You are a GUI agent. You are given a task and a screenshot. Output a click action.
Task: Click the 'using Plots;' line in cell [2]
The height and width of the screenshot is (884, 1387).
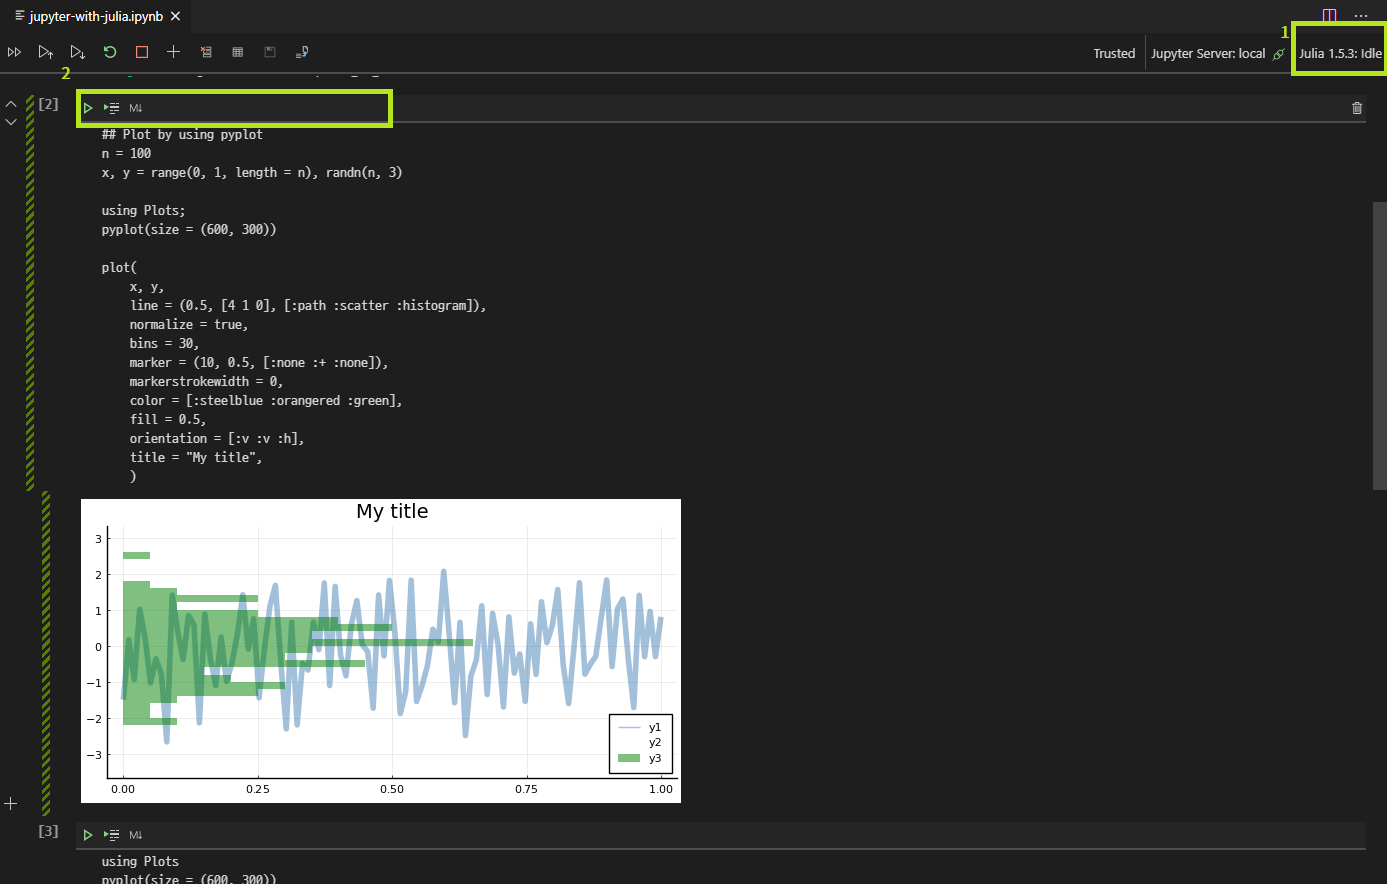(x=144, y=210)
